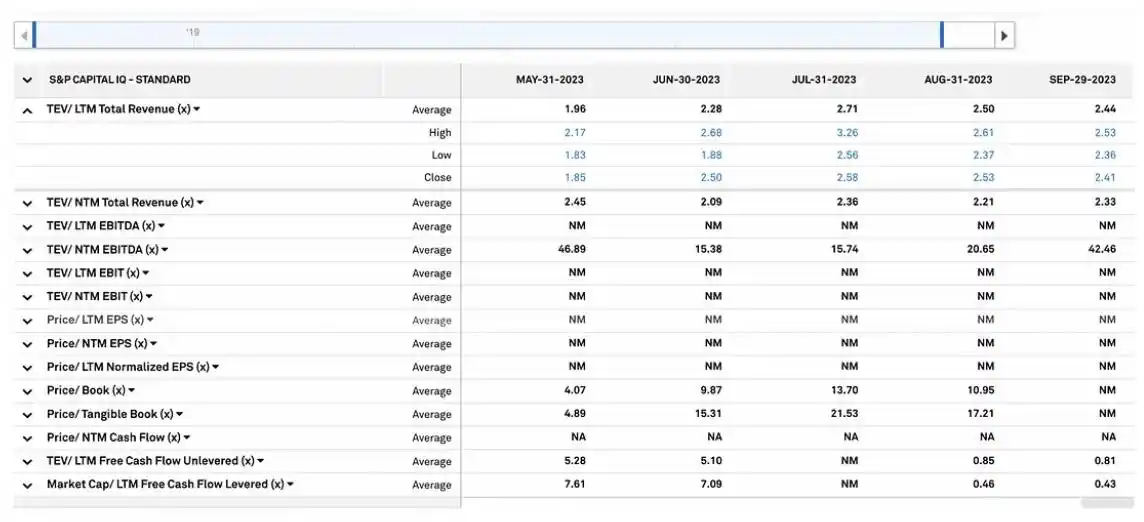The width and height of the screenshot is (1144, 522).
Task: Click the right handle of timeline range
Action: (x=942, y=35)
